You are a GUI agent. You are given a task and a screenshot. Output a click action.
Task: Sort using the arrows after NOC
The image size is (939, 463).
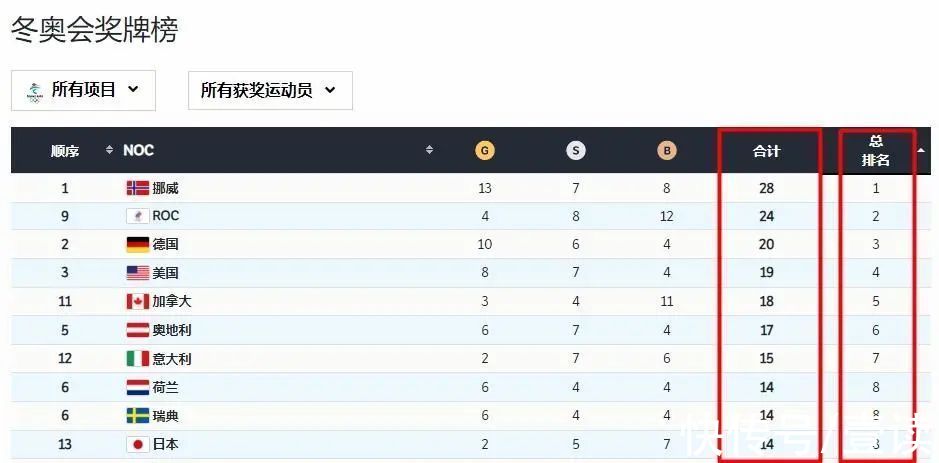pyautogui.click(x=430, y=150)
